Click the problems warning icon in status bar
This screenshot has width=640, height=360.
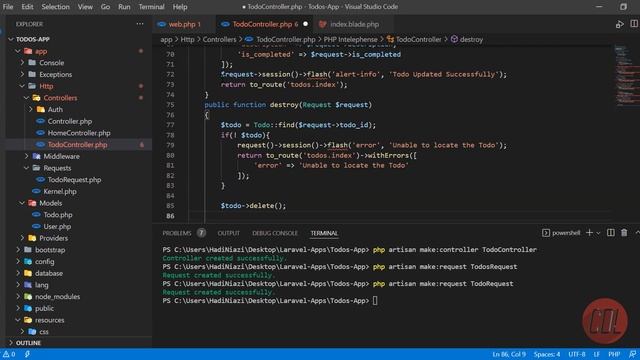tap(7, 354)
